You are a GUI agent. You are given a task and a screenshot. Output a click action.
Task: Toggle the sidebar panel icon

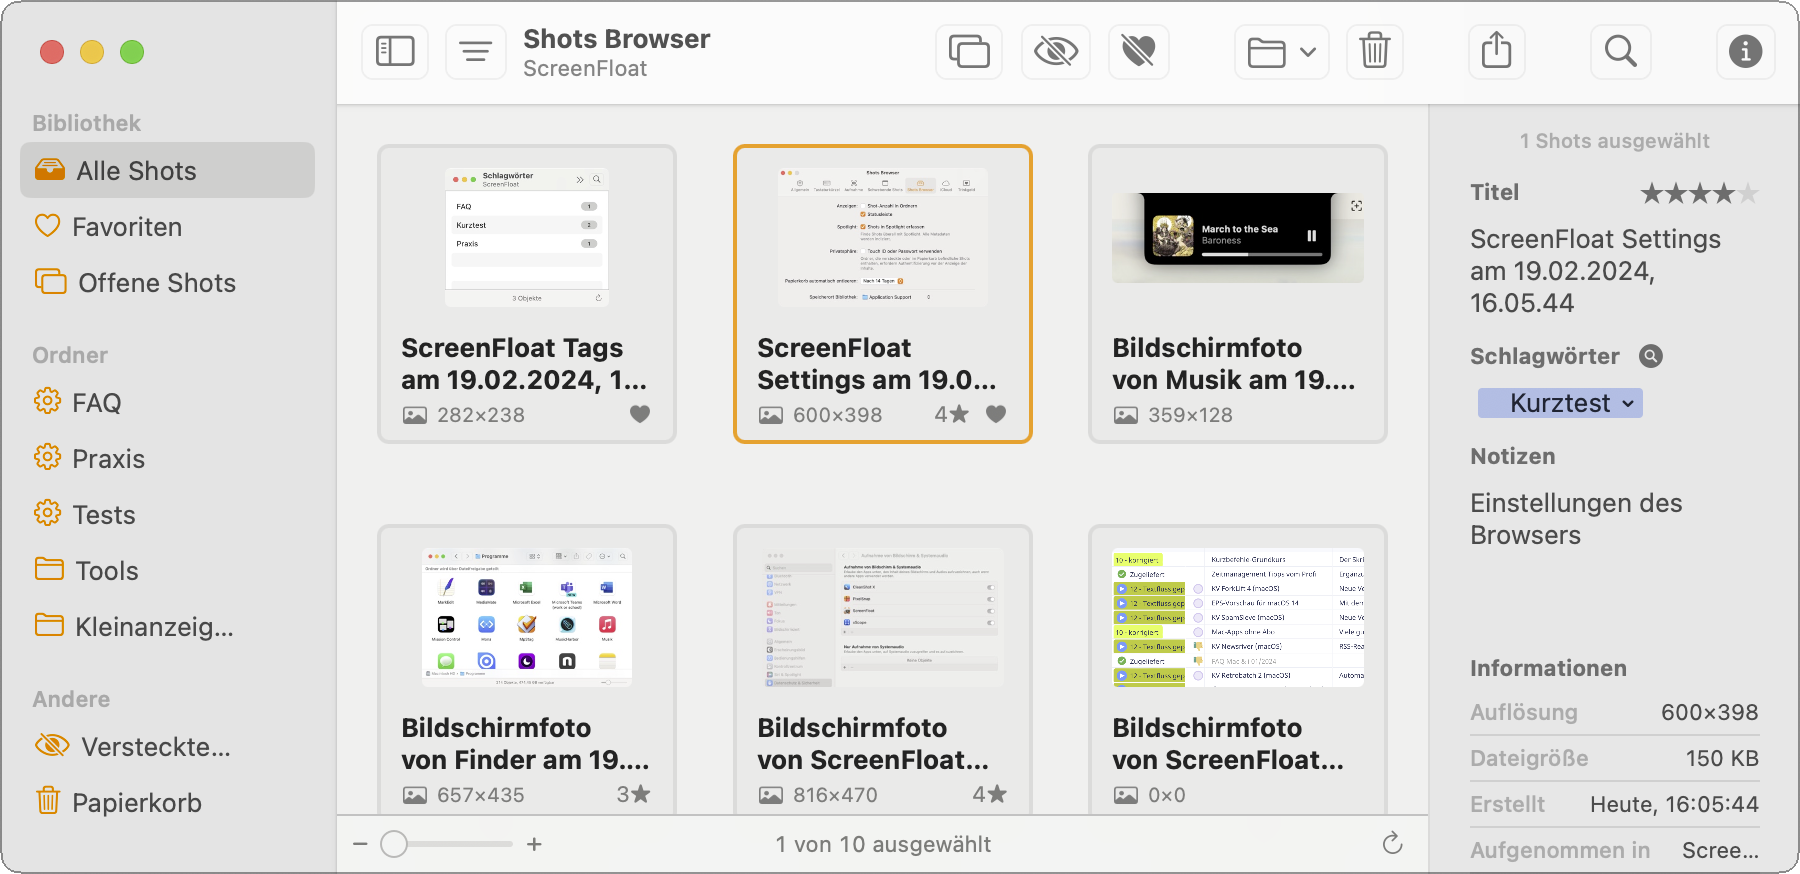coord(395,51)
